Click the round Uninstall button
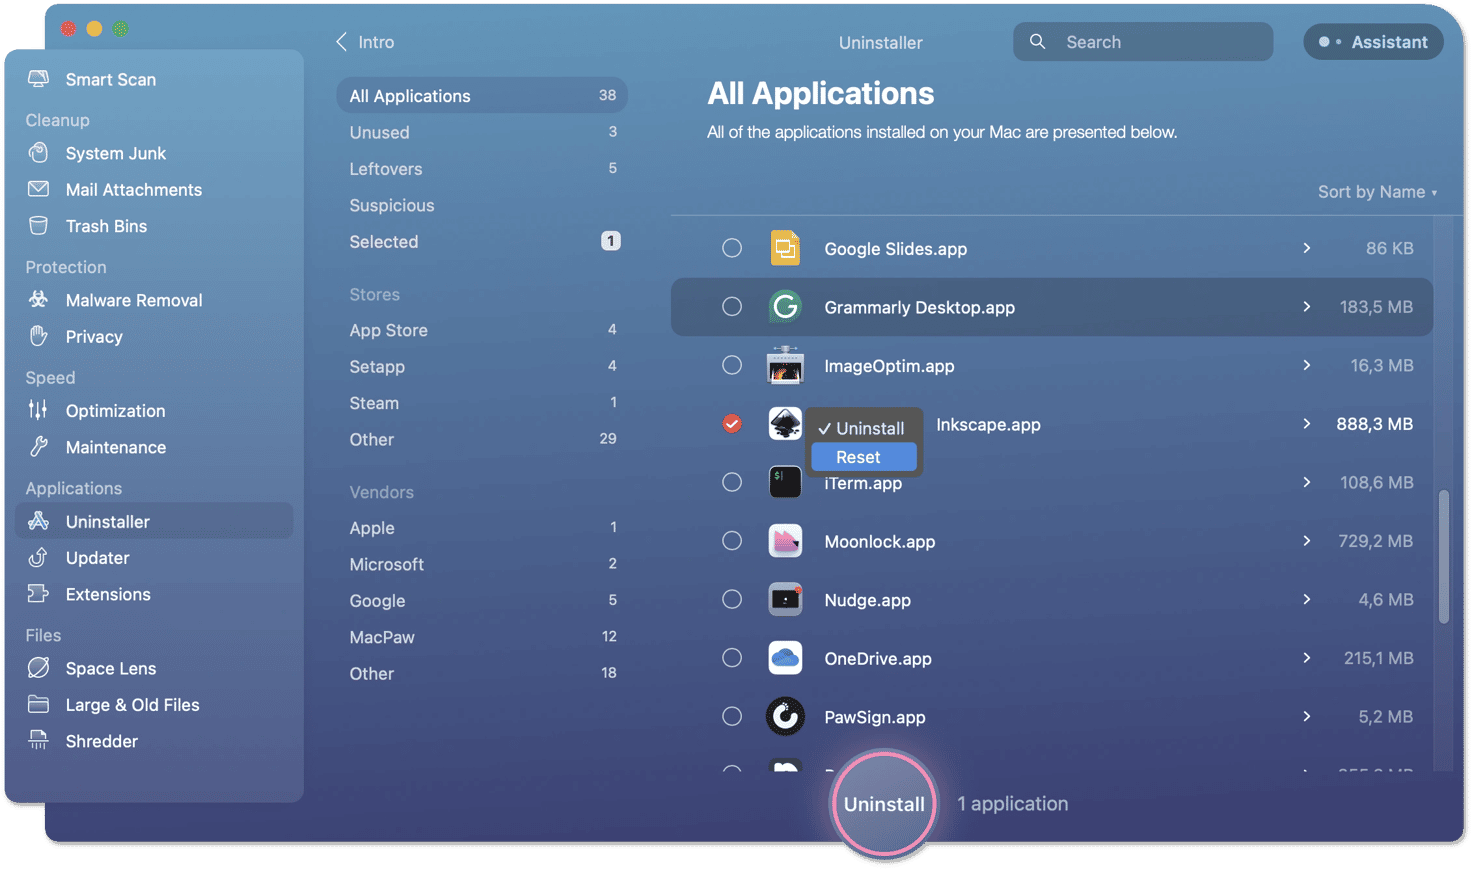Viewport: 1472px width, 869px height. (884, 804)
